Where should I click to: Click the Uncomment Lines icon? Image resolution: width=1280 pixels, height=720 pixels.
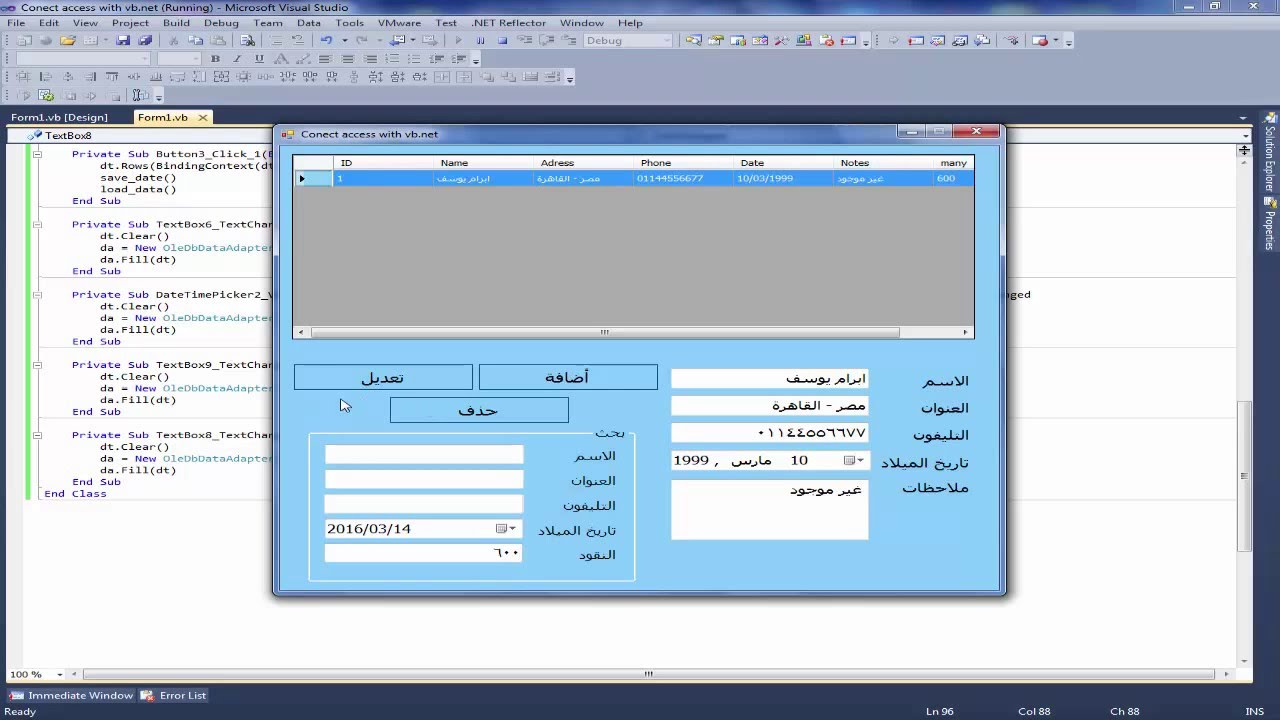tap(298, 41)
